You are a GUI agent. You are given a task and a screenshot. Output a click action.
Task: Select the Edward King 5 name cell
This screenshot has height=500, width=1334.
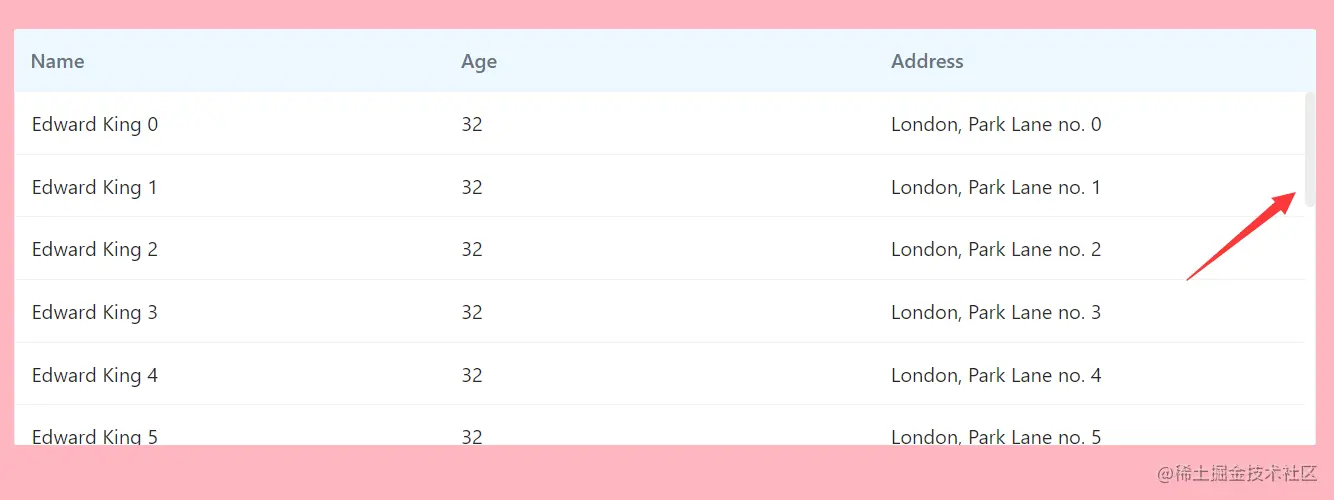pyautogui.click(x=95, y=436)
